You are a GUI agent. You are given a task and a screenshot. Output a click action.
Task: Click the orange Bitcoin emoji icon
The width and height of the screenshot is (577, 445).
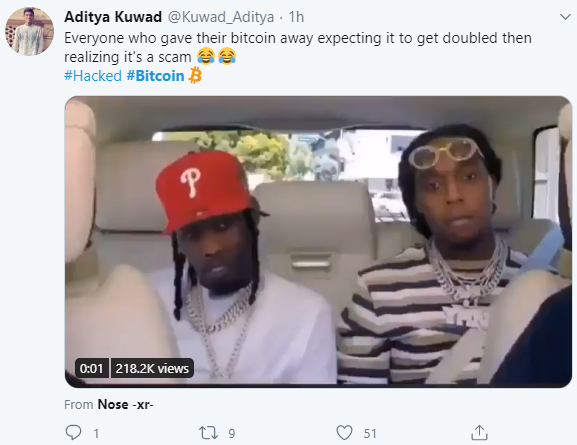(x=195, y=75)
